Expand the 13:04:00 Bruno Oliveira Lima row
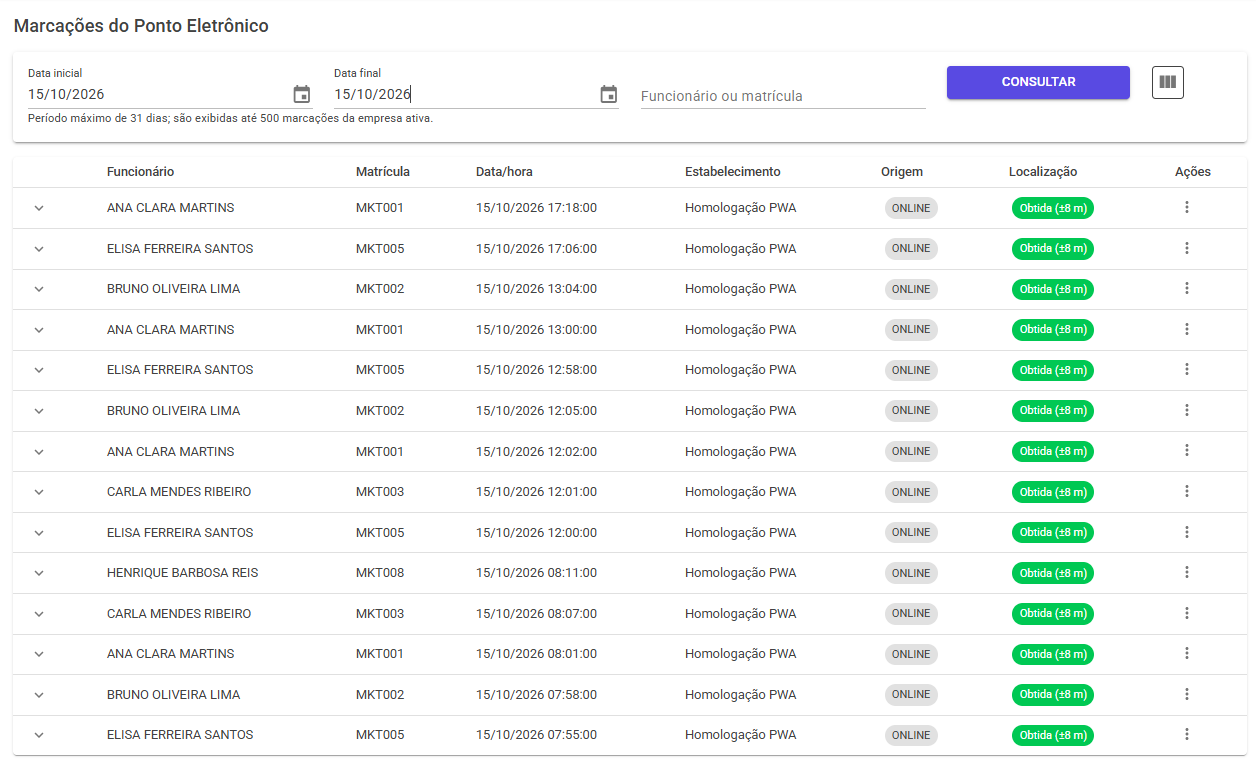The width and height of the screenshot is (1256, 766). [x=39, y=289]
